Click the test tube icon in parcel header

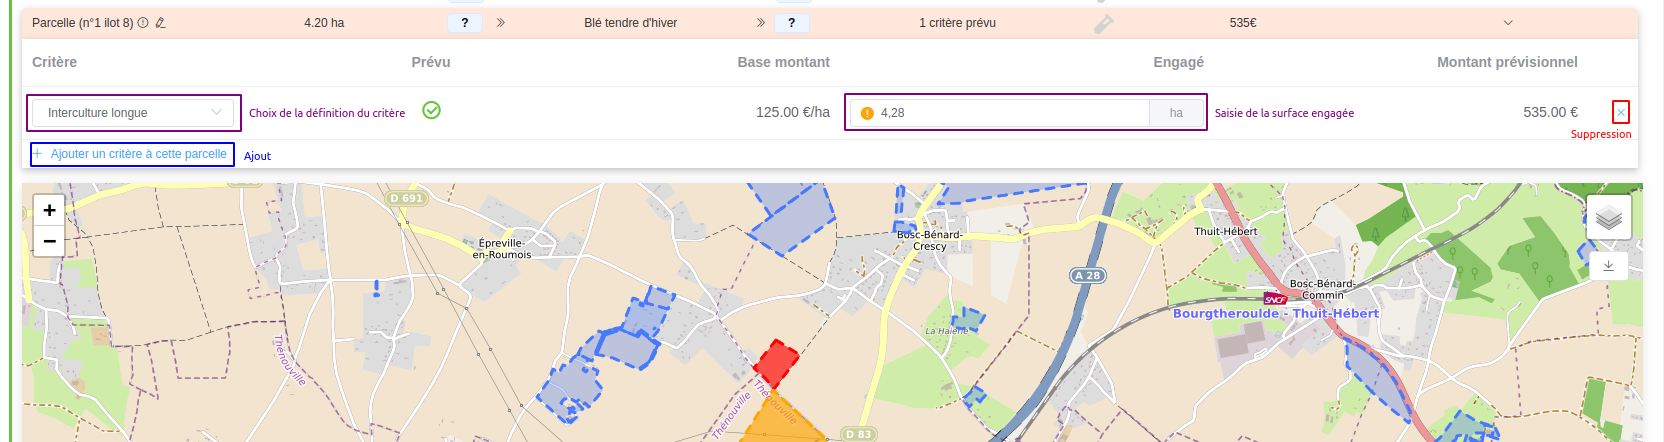1103,24
